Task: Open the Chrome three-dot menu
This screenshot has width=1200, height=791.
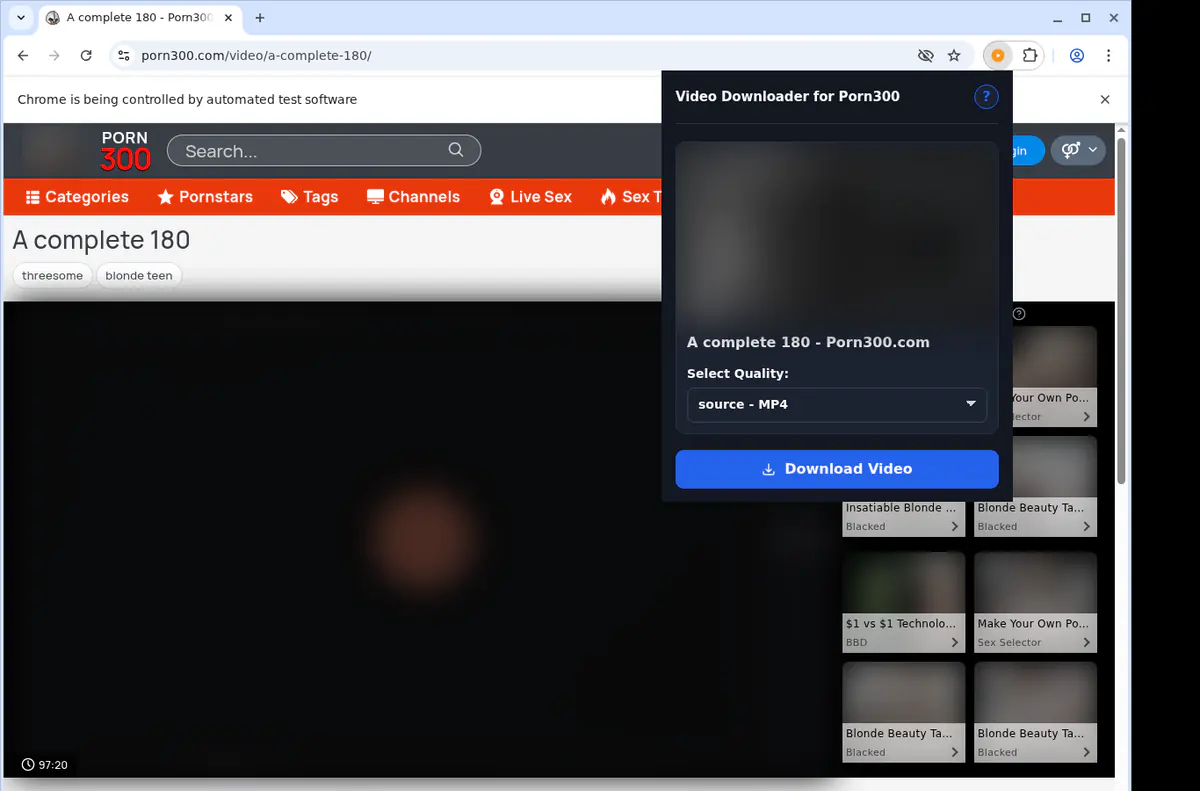Action: [1108, 56]
